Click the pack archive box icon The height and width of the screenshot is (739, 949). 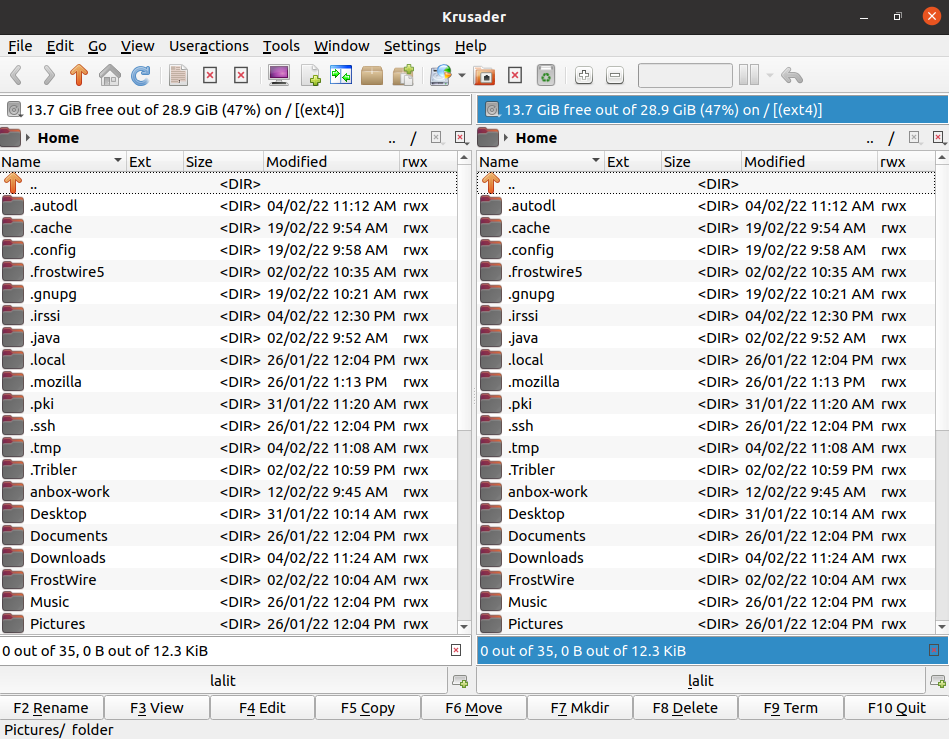372,75
